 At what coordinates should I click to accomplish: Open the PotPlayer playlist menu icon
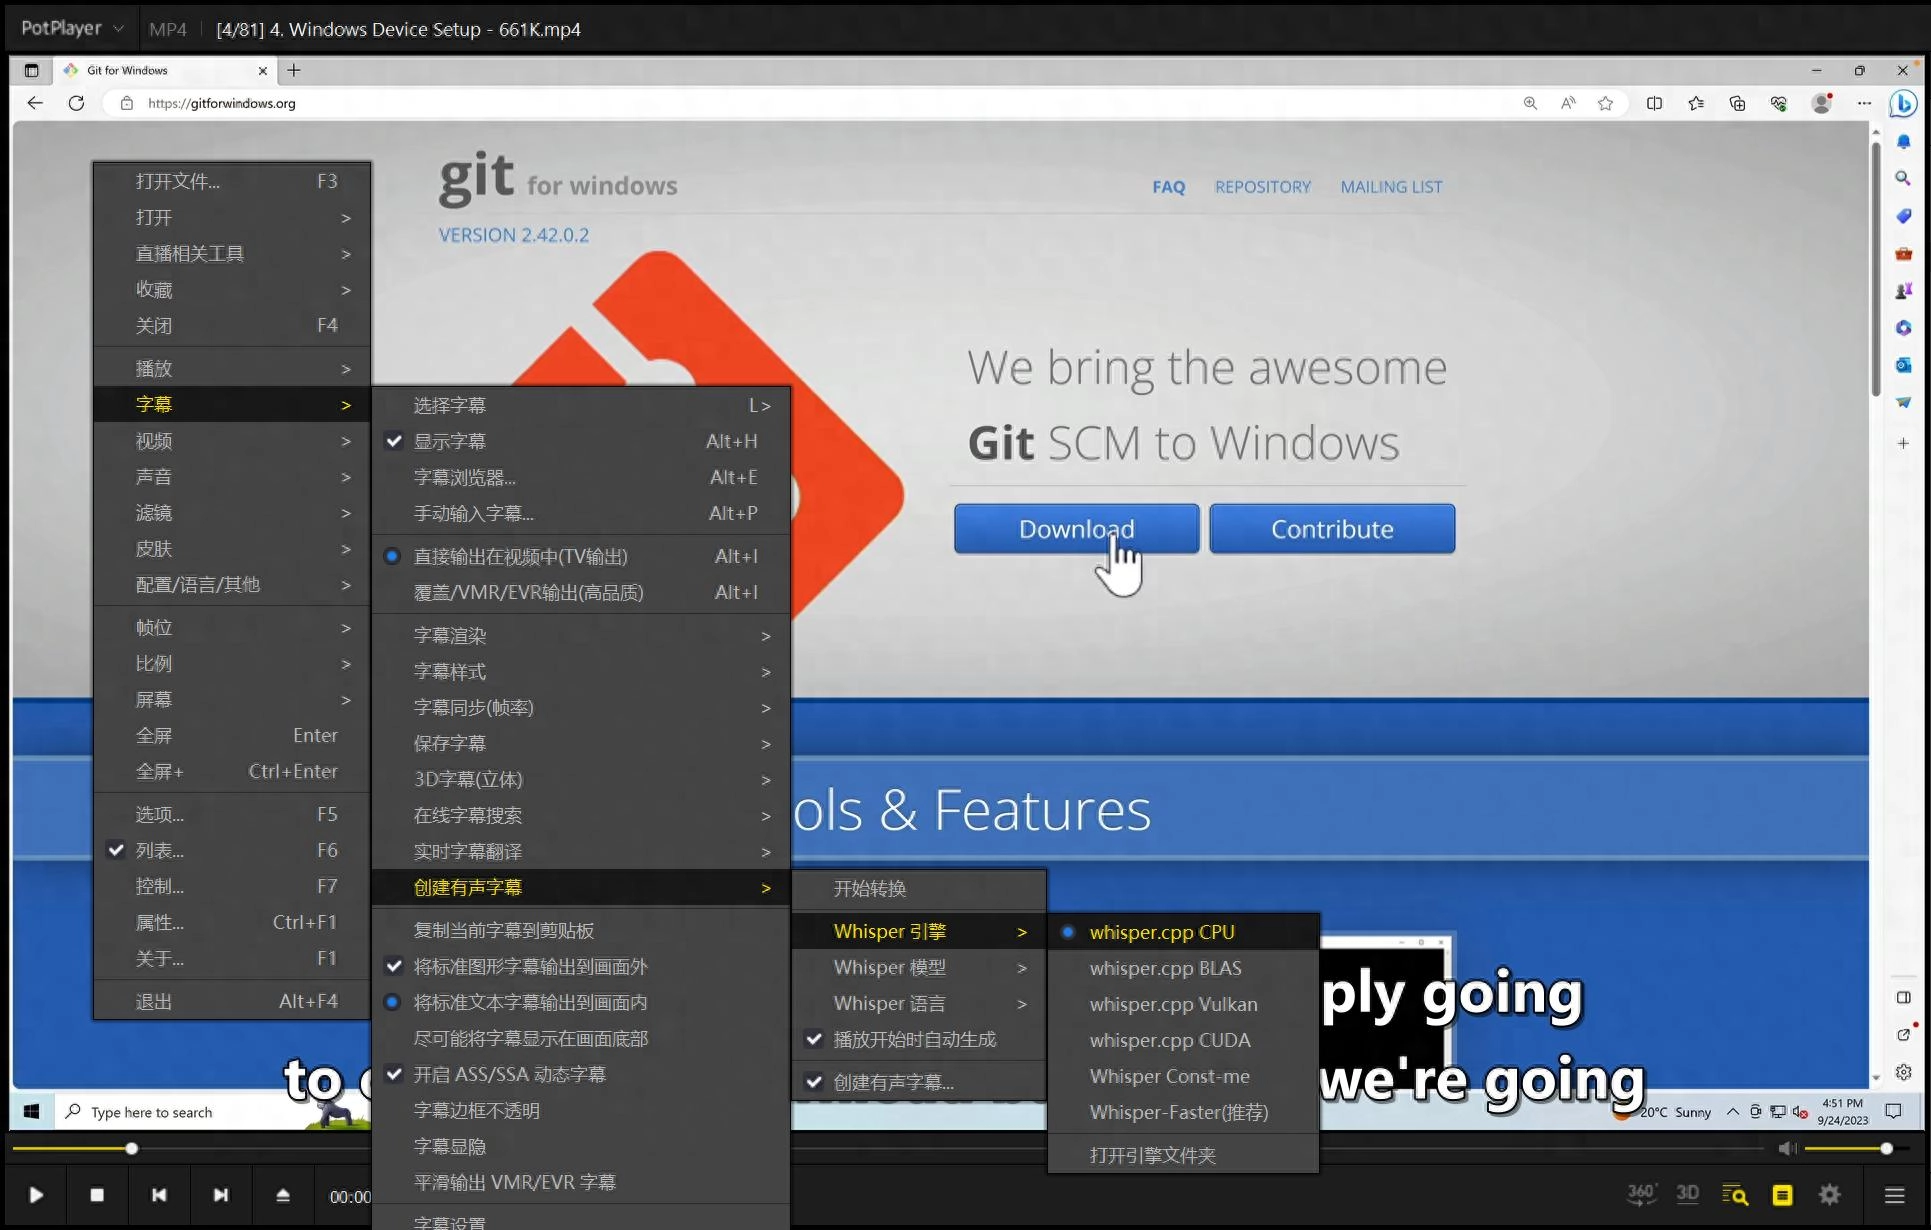[x=1894, y=1195]
